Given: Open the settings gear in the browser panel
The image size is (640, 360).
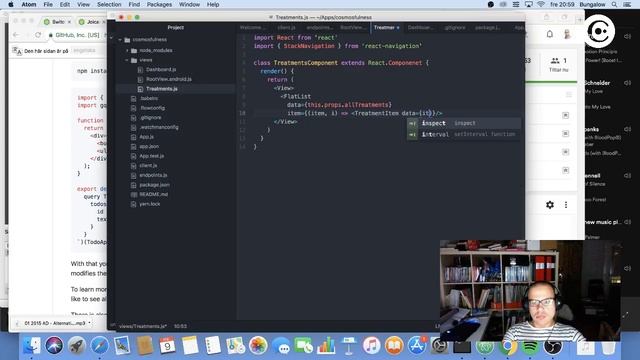Looking at the screenshot, I should pyautogui.click(x=550, y=205).
